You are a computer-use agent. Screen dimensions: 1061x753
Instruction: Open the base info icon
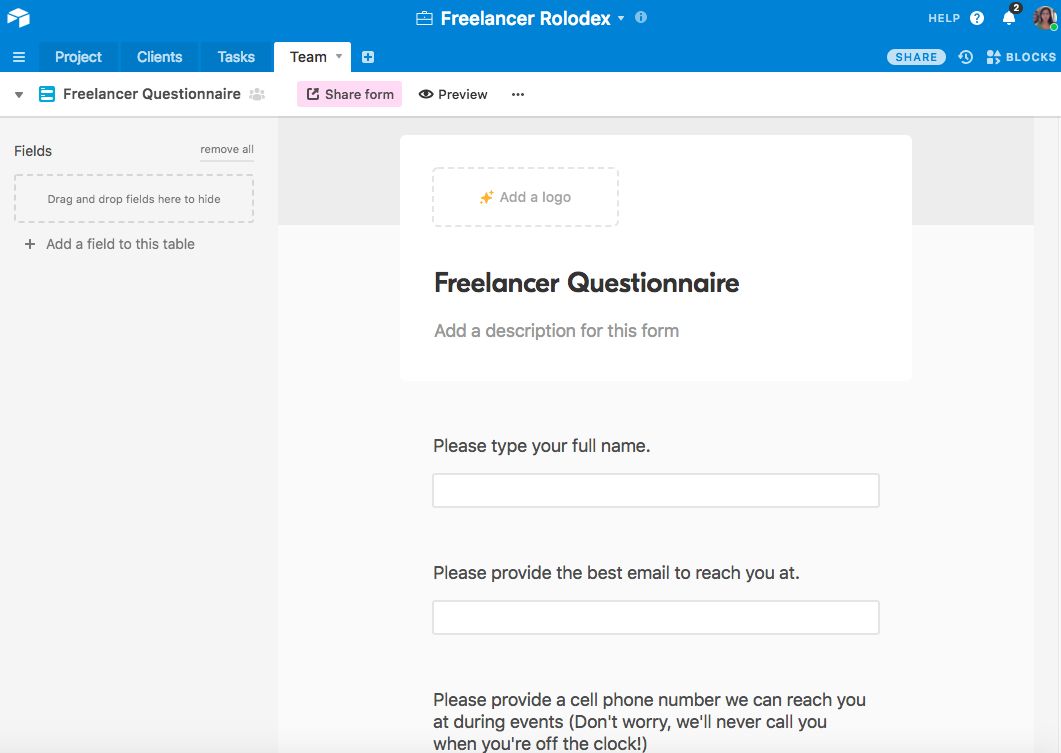641,18
